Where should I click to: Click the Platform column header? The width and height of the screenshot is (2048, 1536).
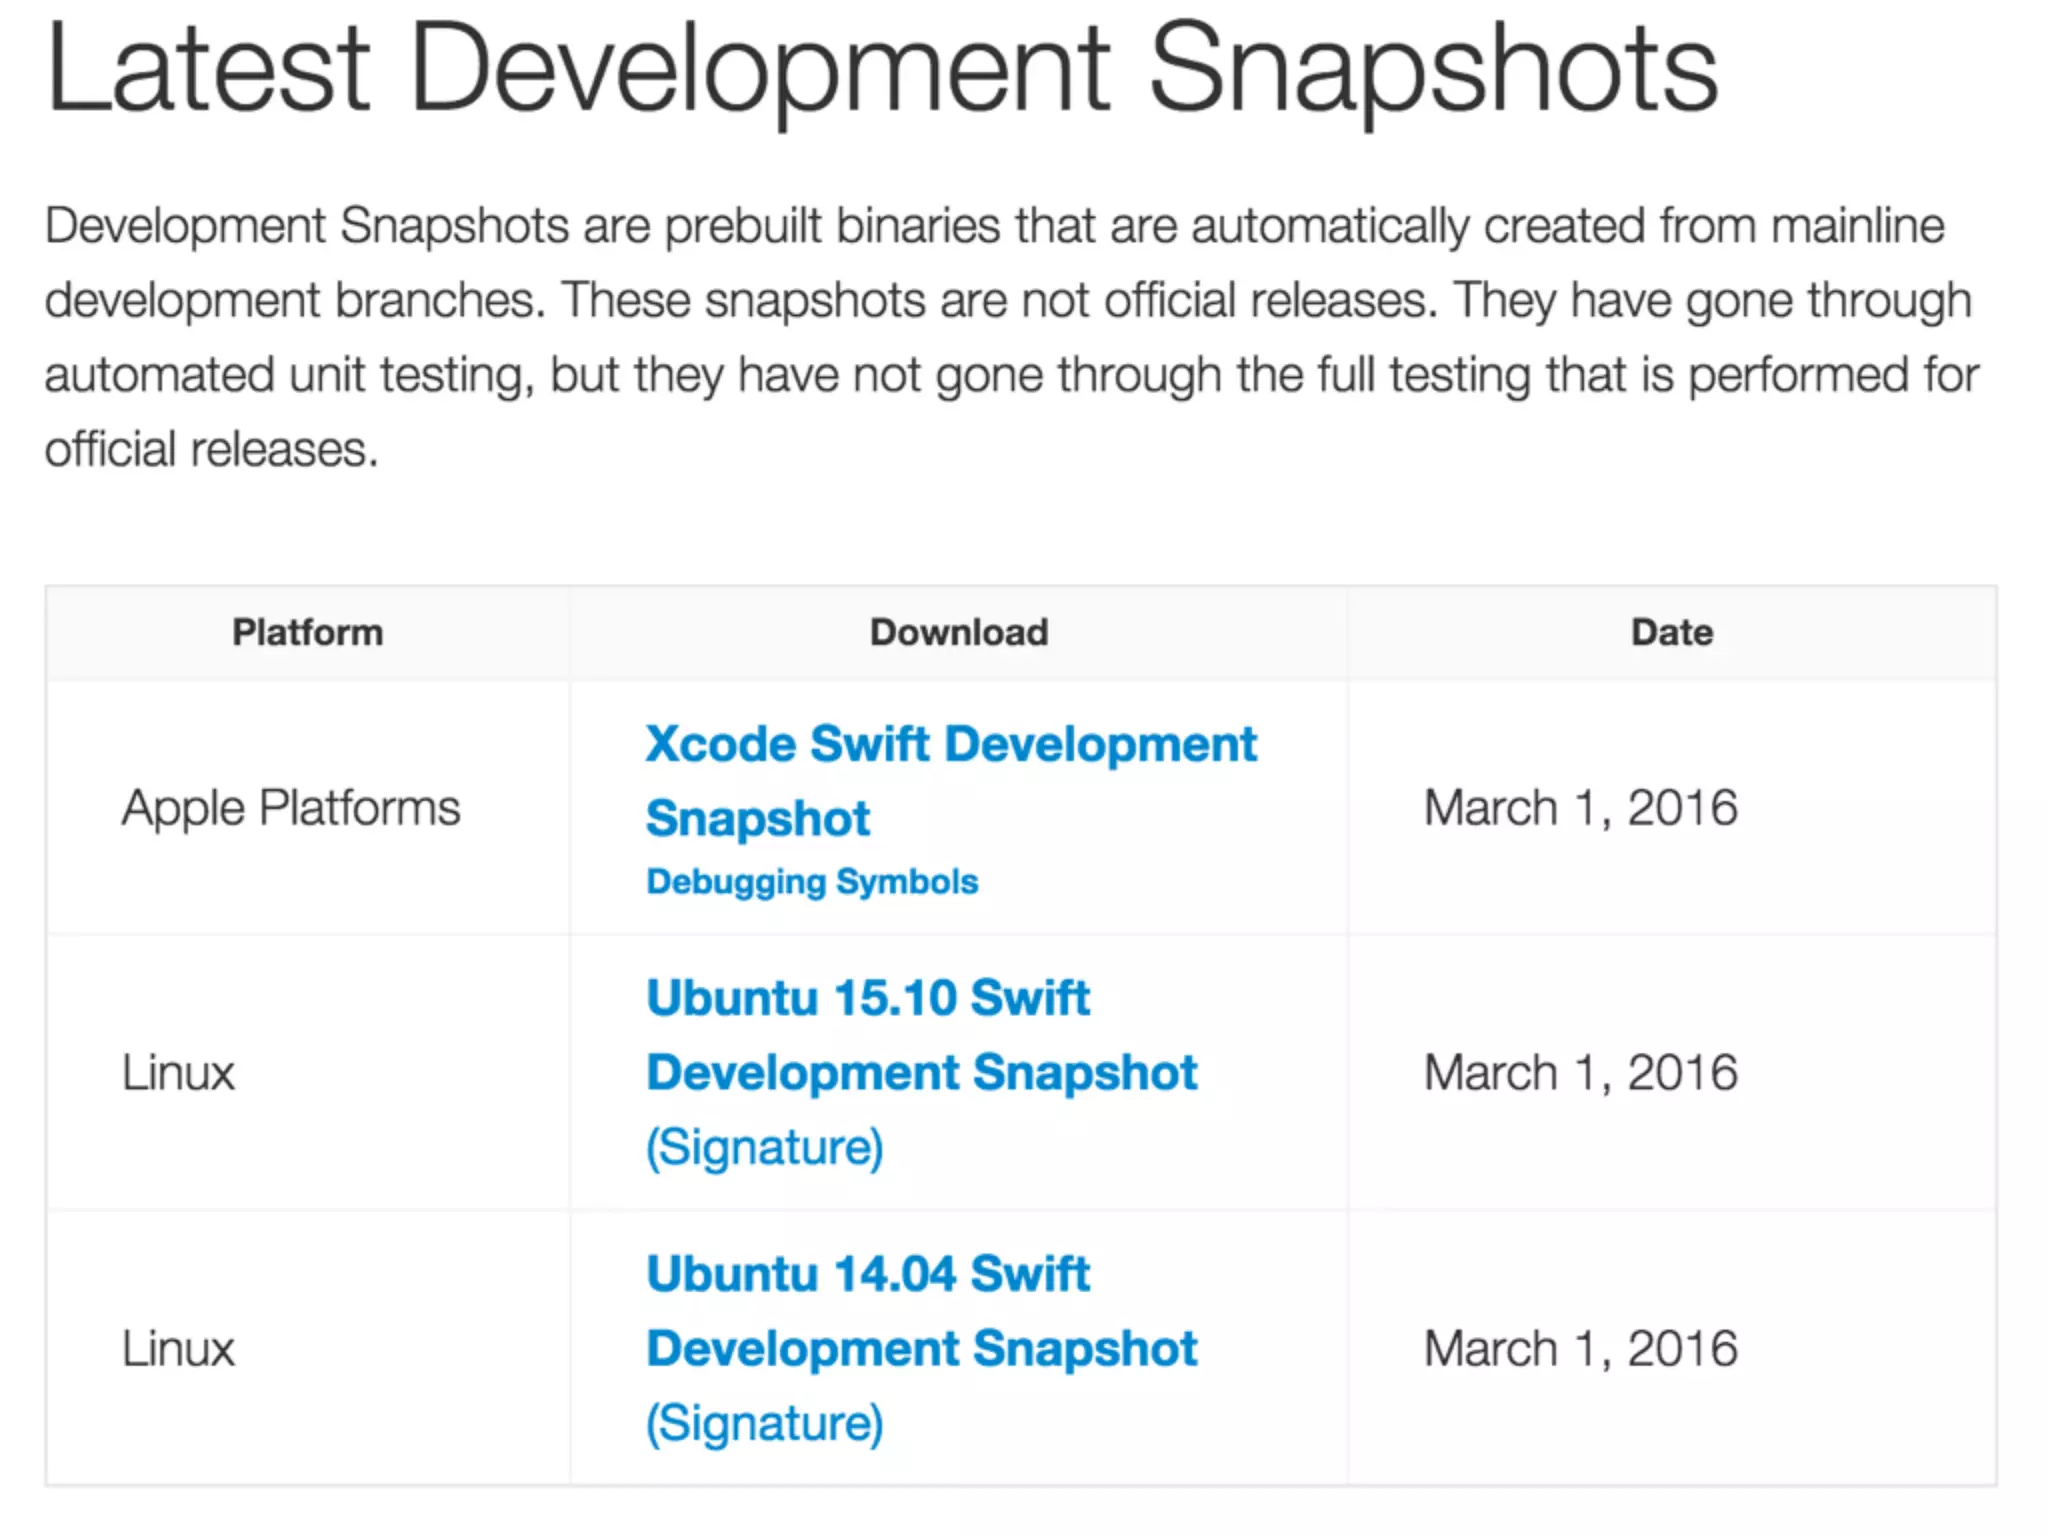pyautogui.click(x=307, y=633)
